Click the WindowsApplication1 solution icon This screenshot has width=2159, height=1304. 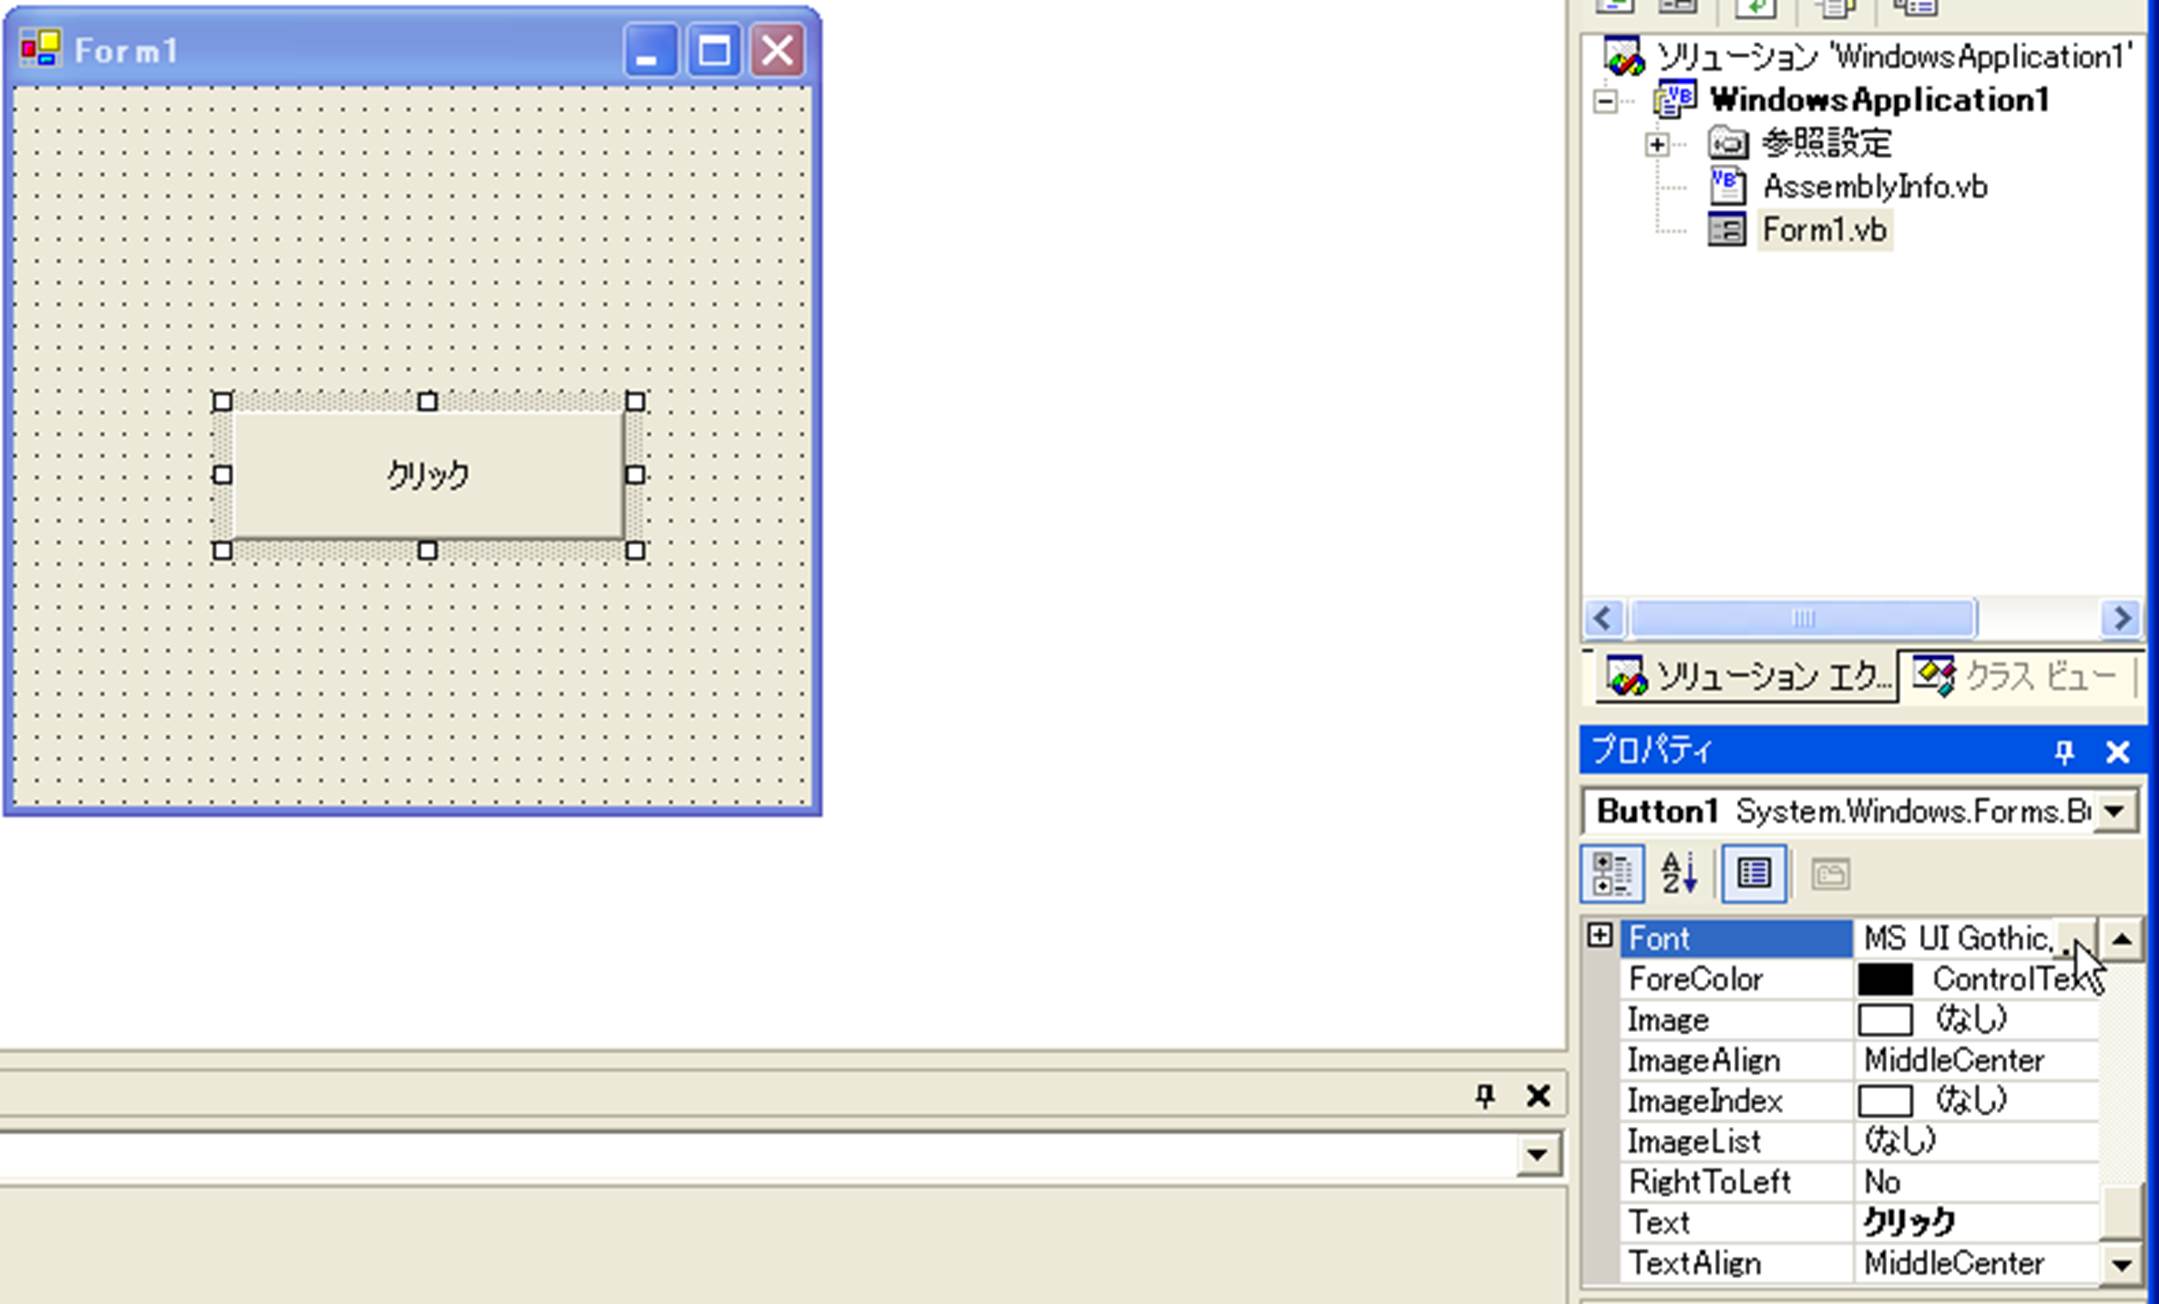coord(1623,57)
